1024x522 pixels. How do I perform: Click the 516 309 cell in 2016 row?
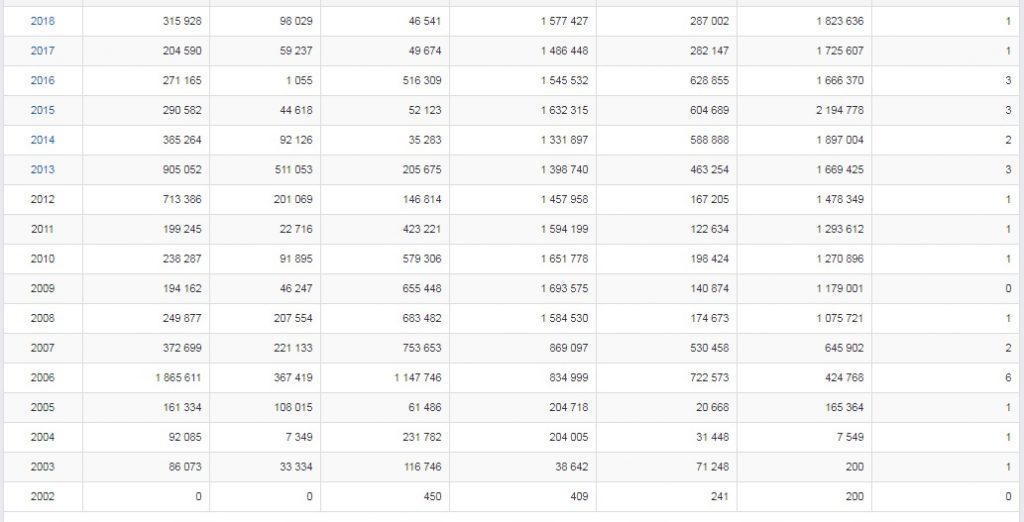tap(422, 80)
